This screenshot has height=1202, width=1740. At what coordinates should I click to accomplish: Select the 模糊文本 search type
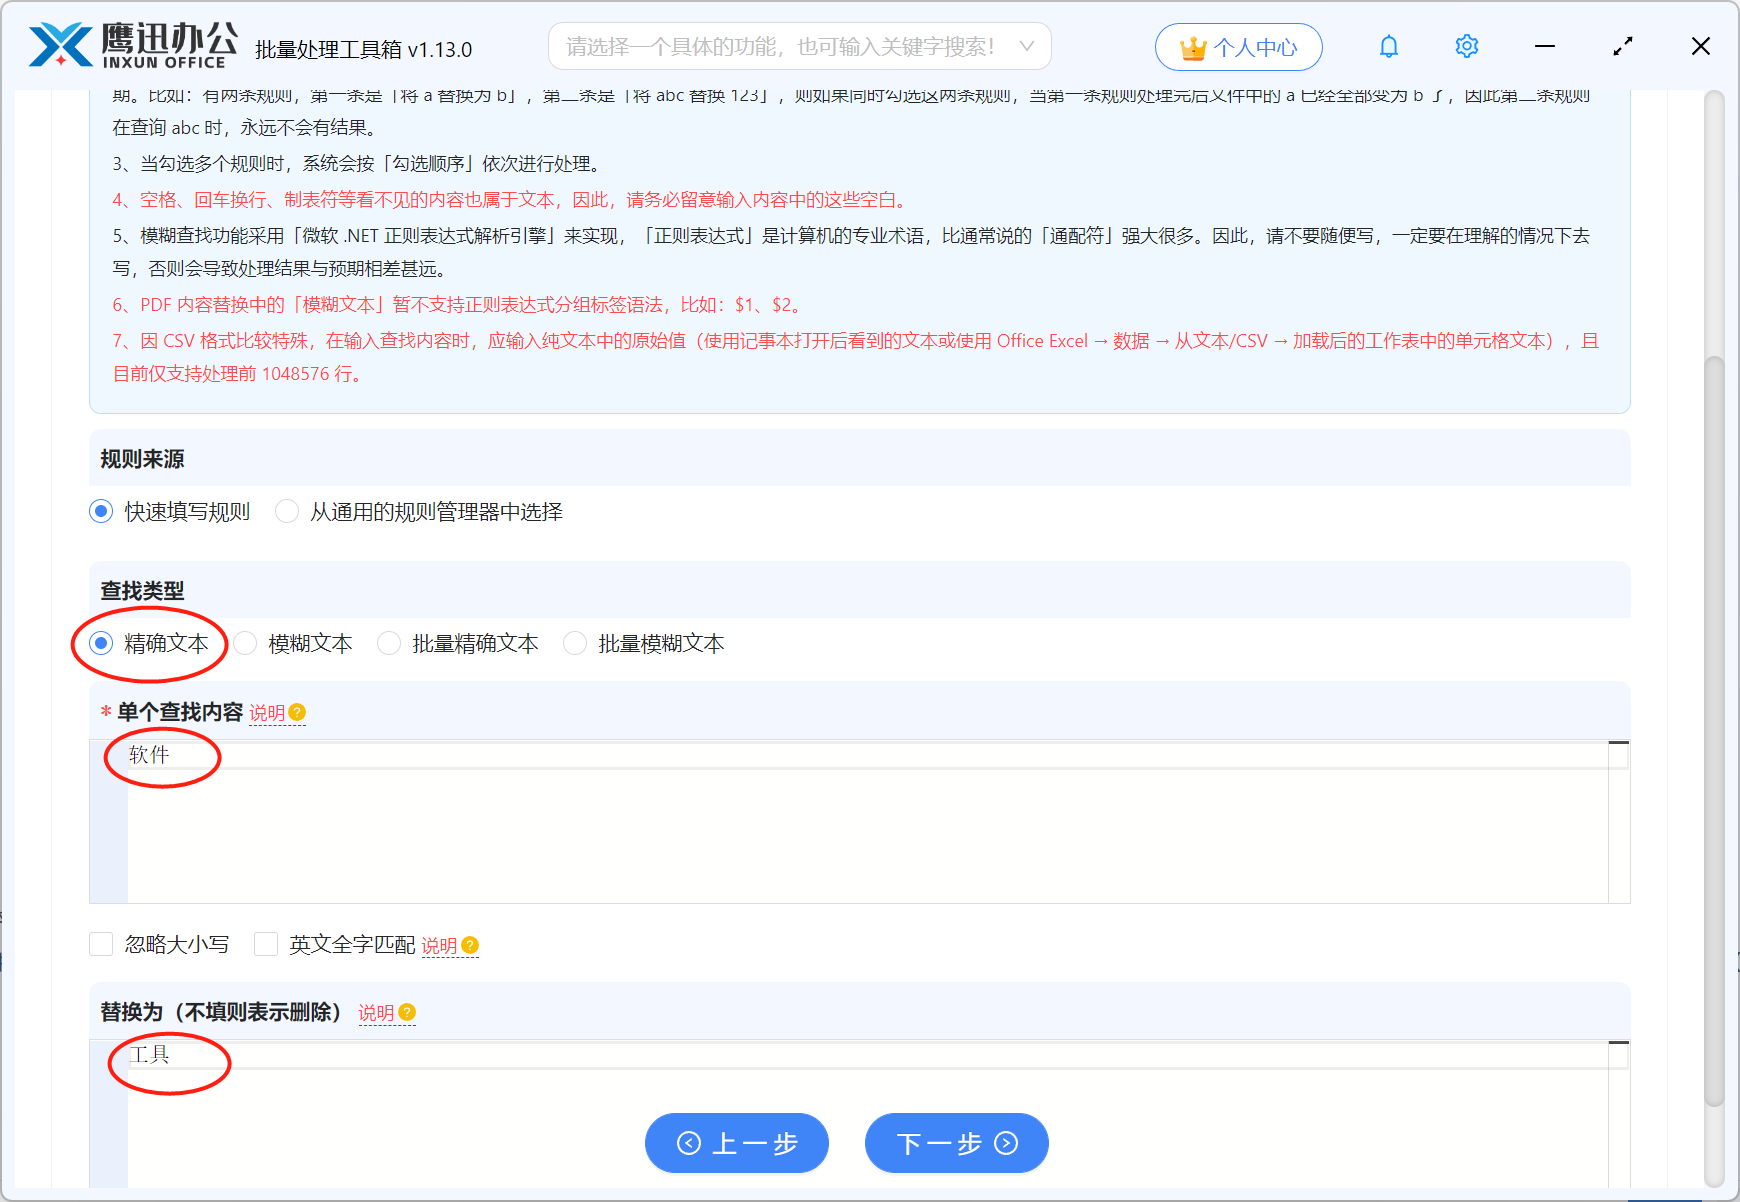[x=245, y=643]
